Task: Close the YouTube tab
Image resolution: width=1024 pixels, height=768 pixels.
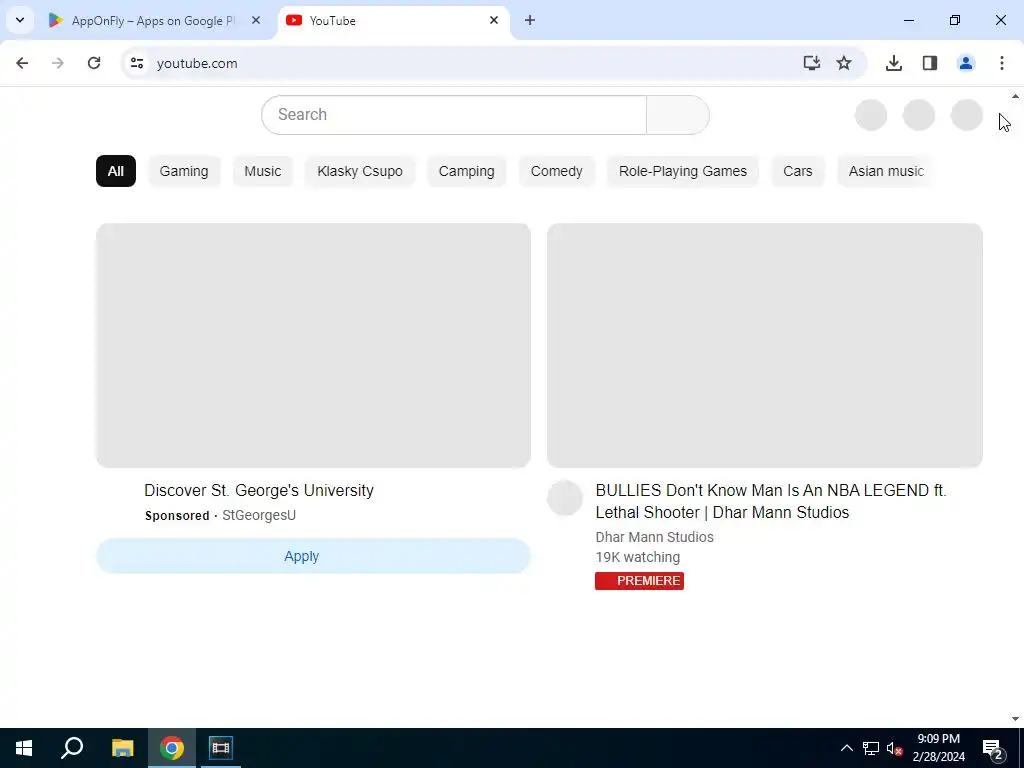Action: click(494, 20)
